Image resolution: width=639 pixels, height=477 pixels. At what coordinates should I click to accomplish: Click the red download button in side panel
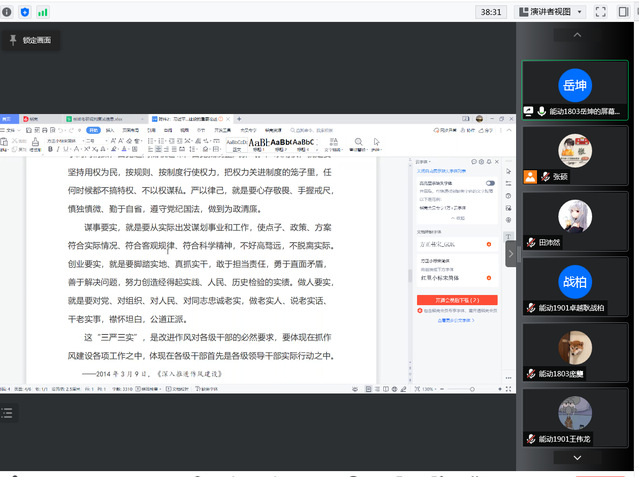coord(456,299)
